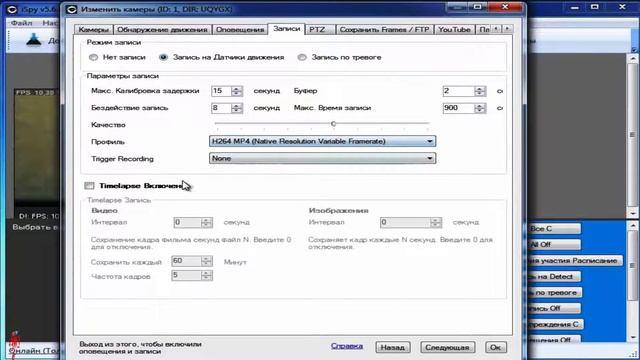
Task: Choose 'Запись по тревоге' recording mode
Action: [302, 58]
